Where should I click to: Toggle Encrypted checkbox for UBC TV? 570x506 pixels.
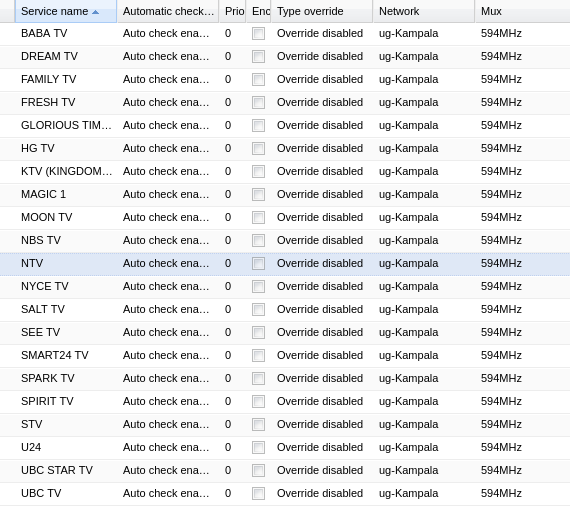258,494
